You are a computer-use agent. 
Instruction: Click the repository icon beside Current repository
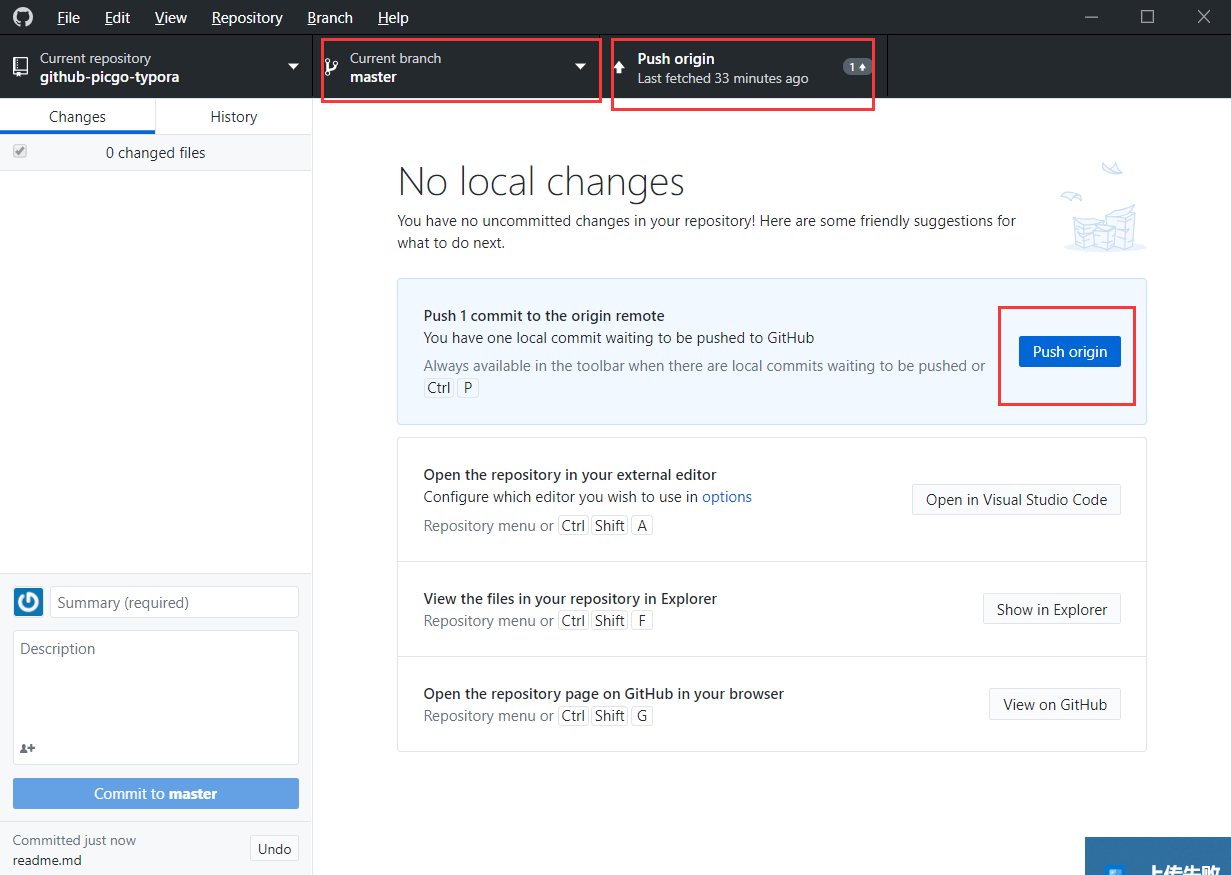(x=20, y=67)
